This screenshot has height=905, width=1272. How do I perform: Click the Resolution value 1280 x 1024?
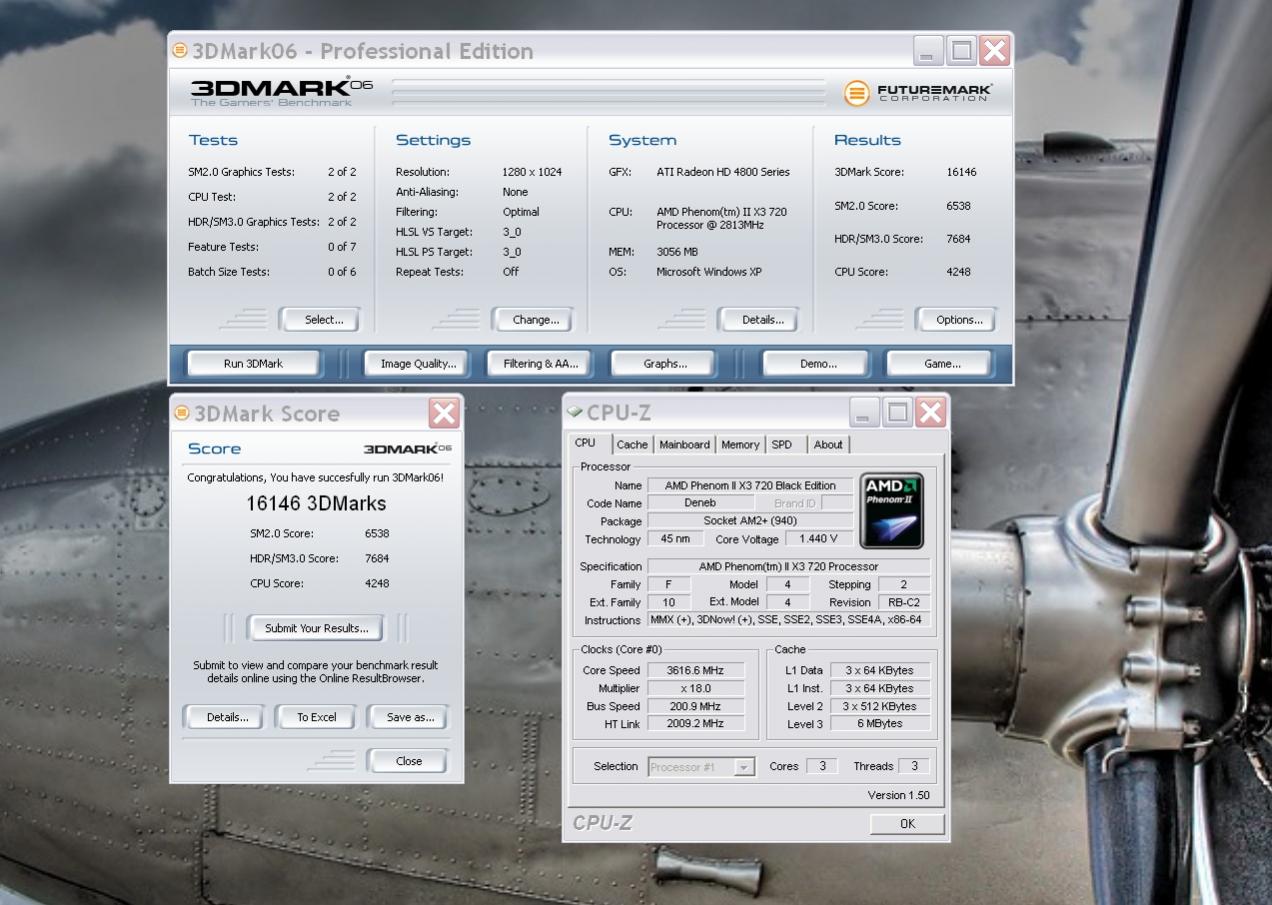(x=532, y=172)
